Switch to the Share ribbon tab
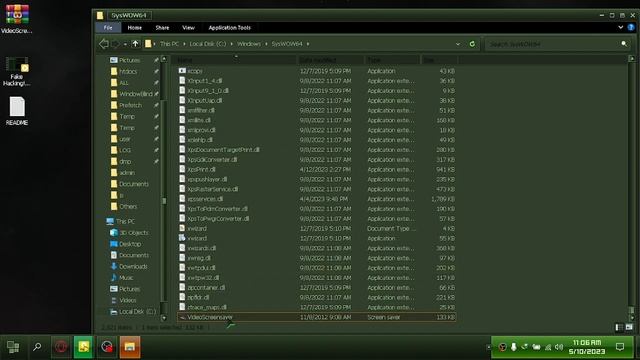 pyautogui.click(x=162, y=28)
